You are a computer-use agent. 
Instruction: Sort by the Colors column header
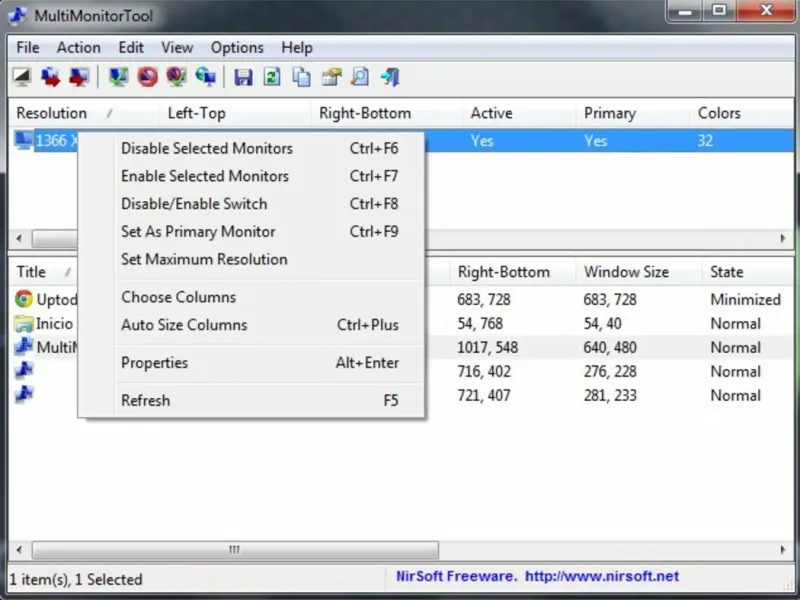click(x=741, y=113)
